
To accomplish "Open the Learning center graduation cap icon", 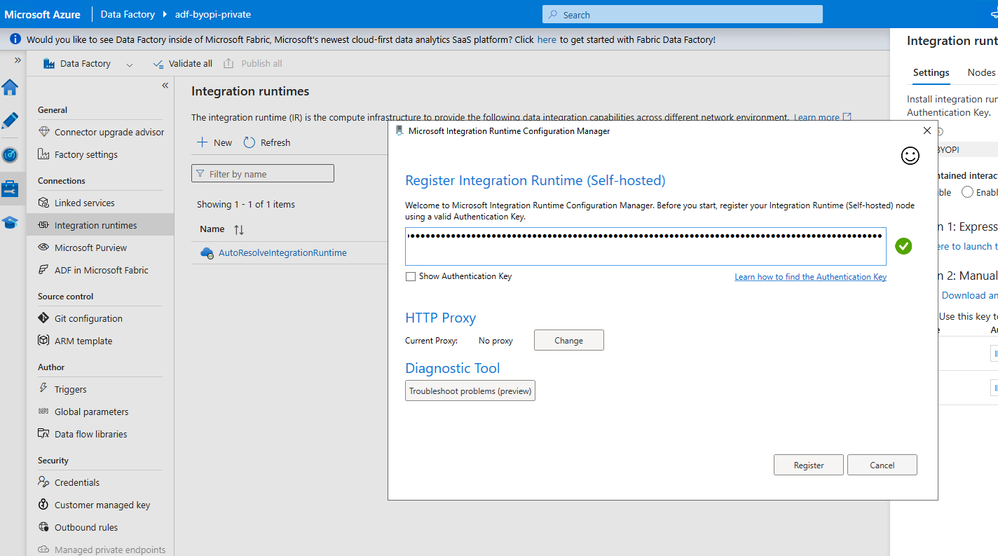I will point(10,223).
